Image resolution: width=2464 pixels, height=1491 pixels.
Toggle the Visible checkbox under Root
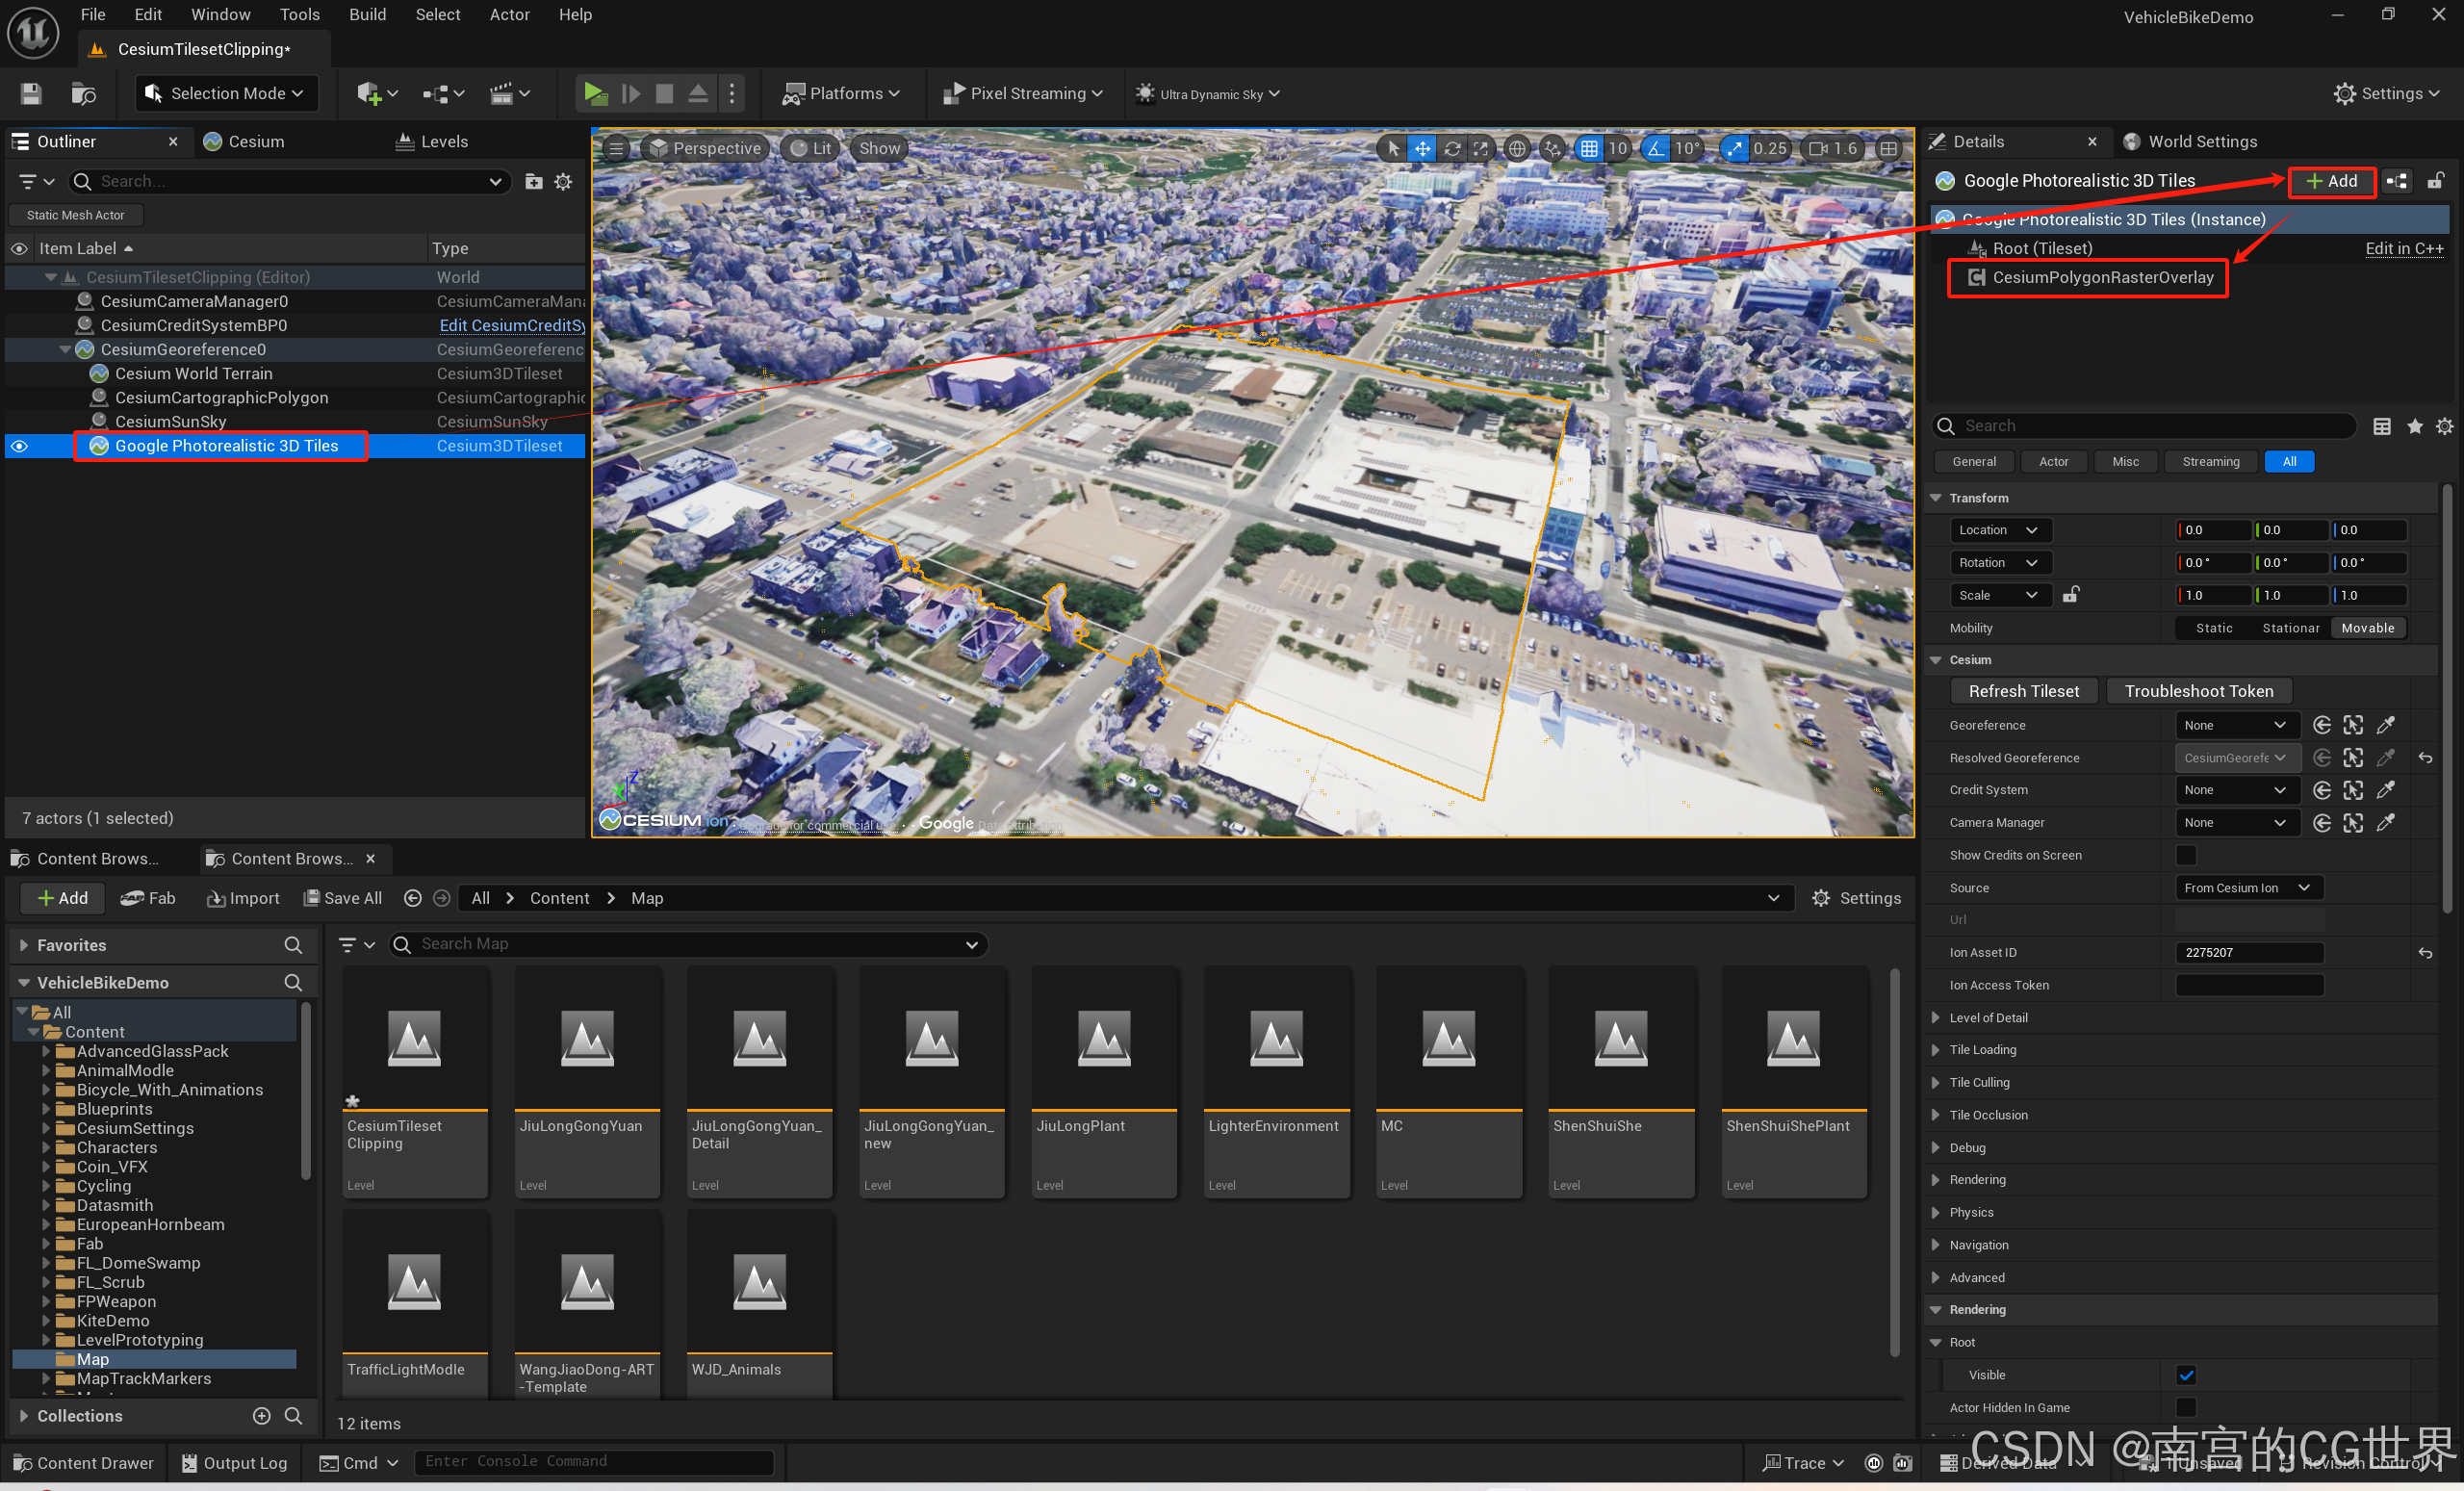2186,1374
